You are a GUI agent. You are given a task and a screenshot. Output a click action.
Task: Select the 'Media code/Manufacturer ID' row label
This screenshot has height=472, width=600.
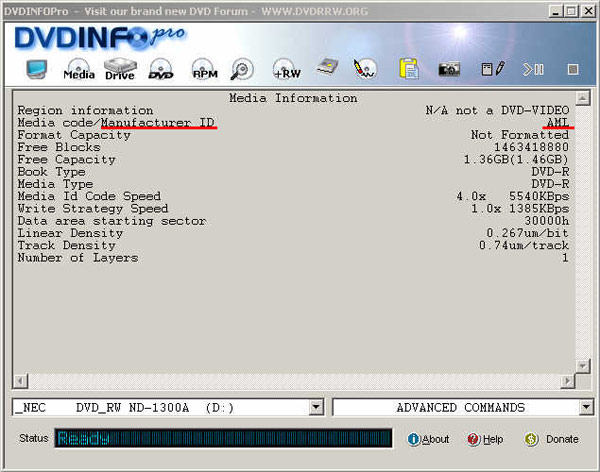tap(116, 123)
